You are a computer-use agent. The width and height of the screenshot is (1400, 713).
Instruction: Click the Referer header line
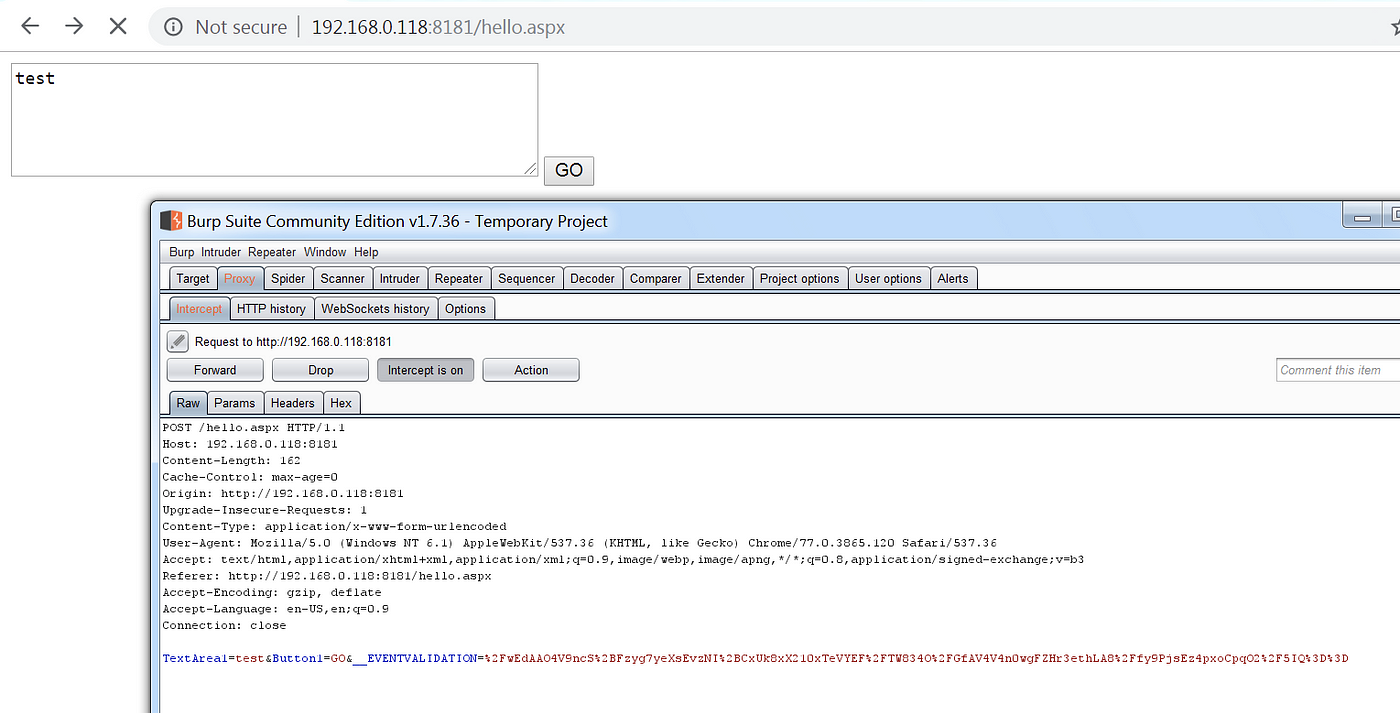point(327,576)
